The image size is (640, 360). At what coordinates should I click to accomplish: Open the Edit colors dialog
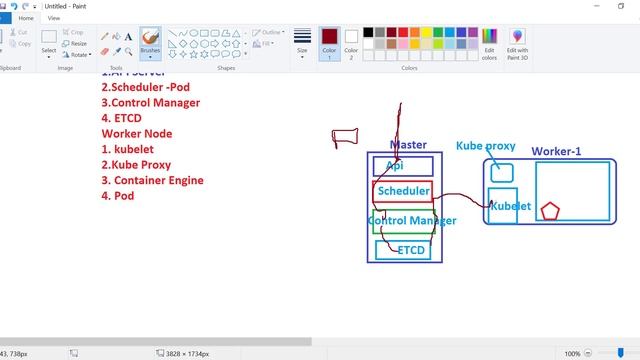click(489, 45)
